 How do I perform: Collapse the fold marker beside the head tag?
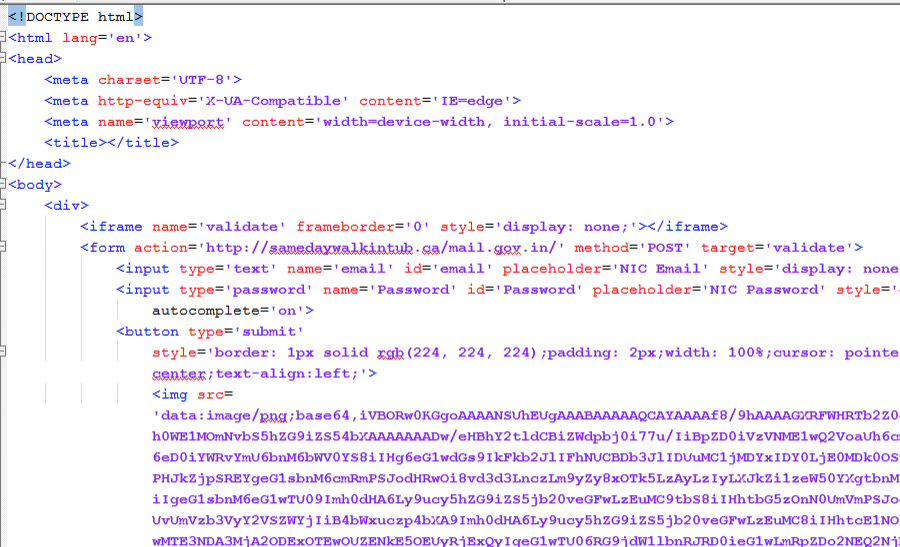point(2,58)
